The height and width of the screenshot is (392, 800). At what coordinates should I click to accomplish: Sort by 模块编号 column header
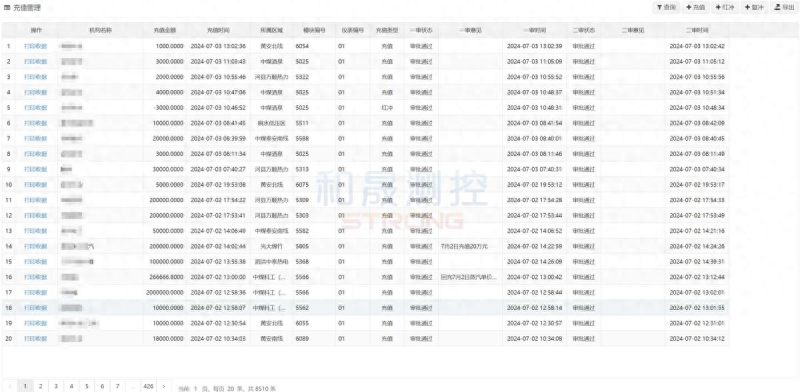tap(314, 30)
